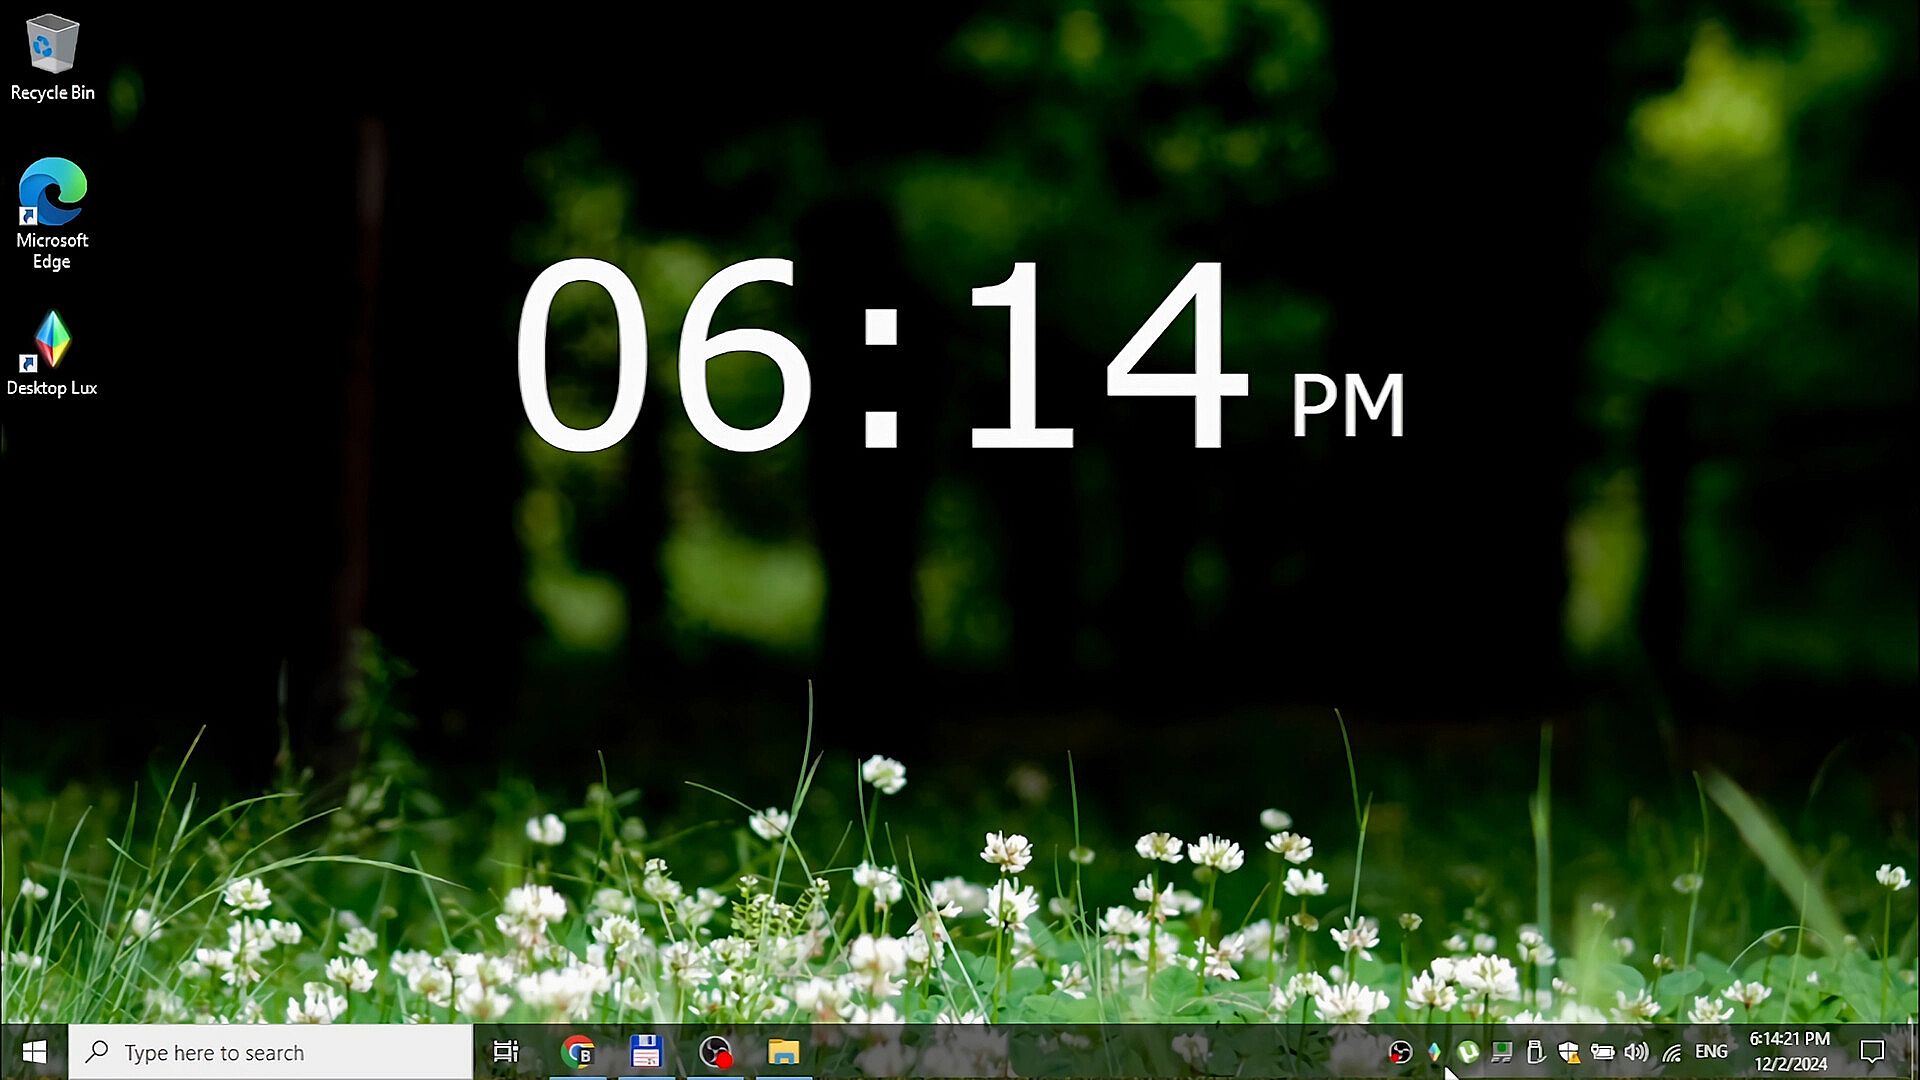Screen dimensions: 1920x1080
Task: Switch input language via ENG indicator
Action: point(1711,1052)
